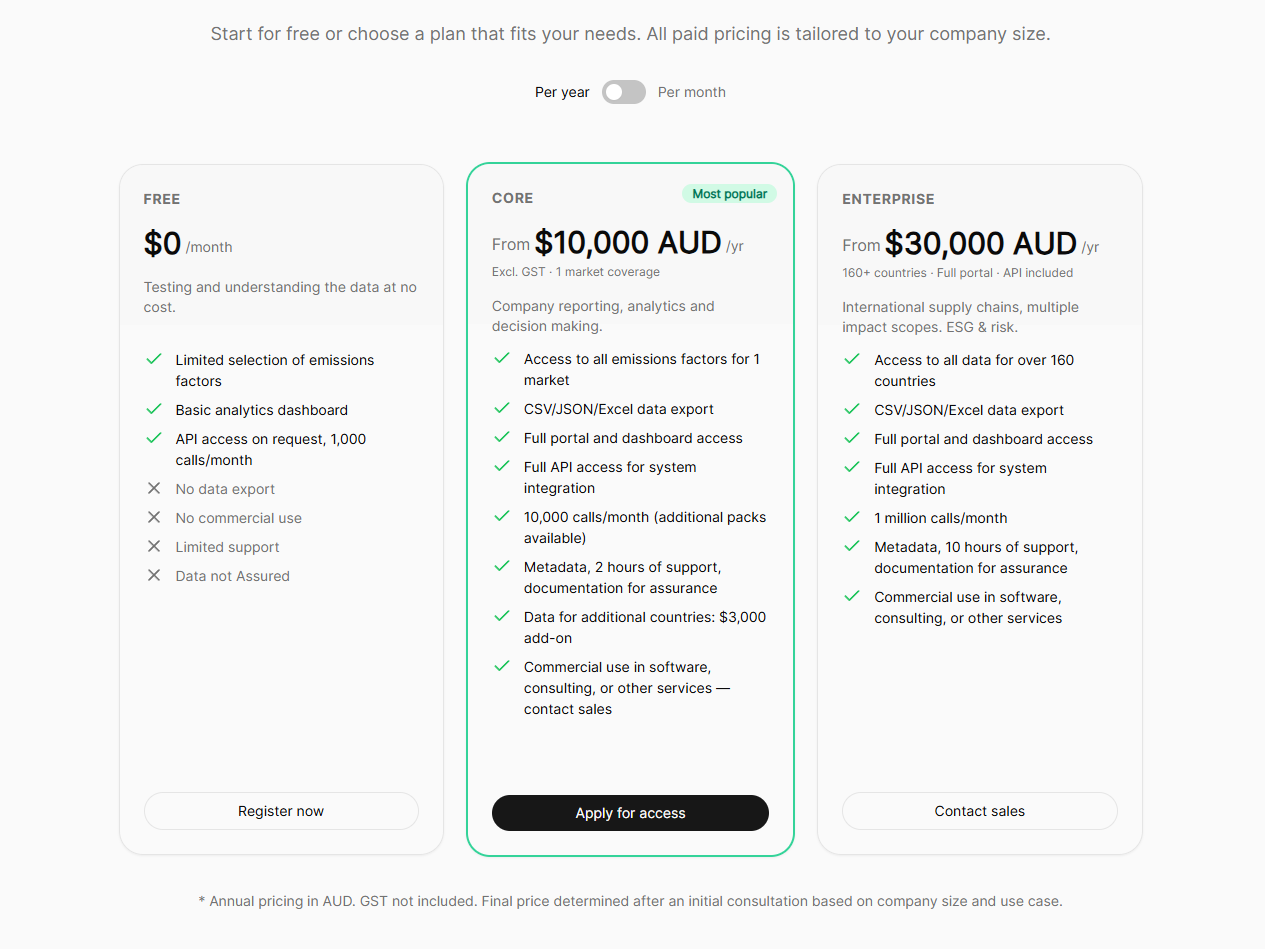Click the Register now button
The image size is (1265, 949).
tap(281, 811)
